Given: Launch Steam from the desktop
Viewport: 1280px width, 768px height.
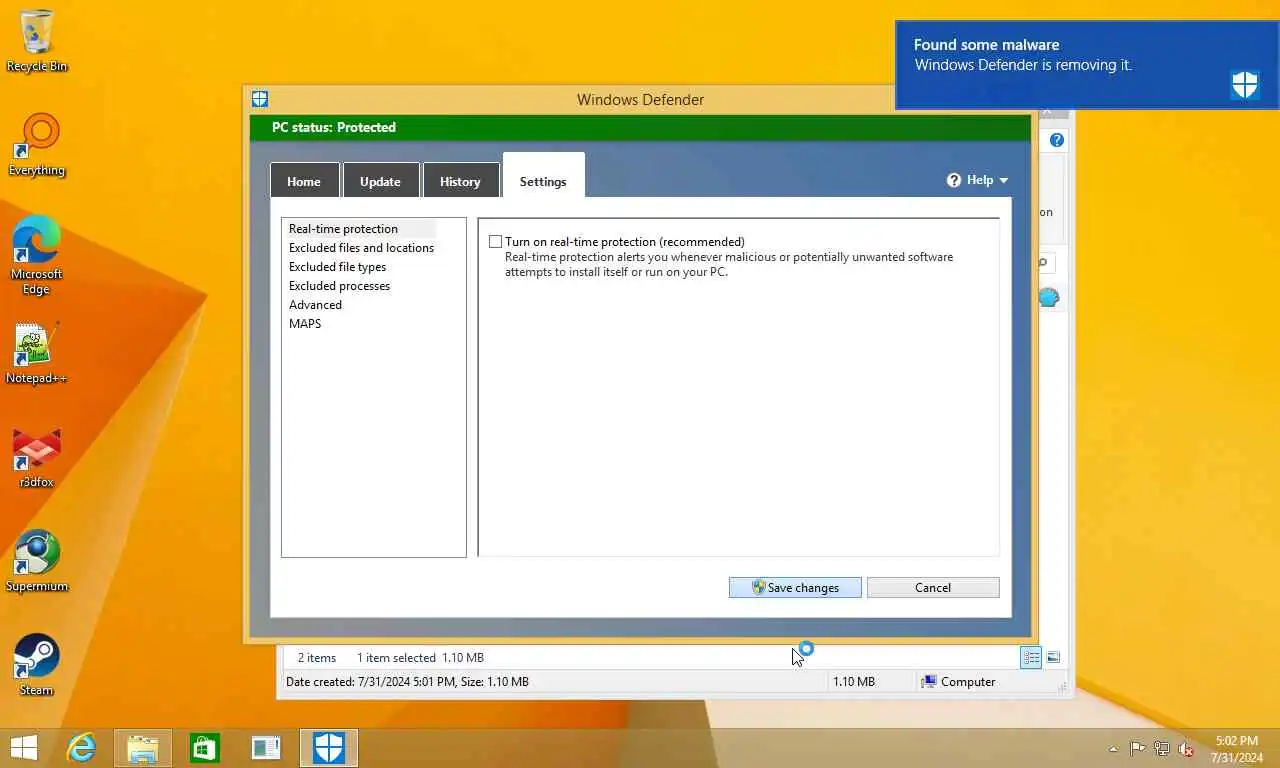Looking at the screenshot, I should tap(37, 665).
